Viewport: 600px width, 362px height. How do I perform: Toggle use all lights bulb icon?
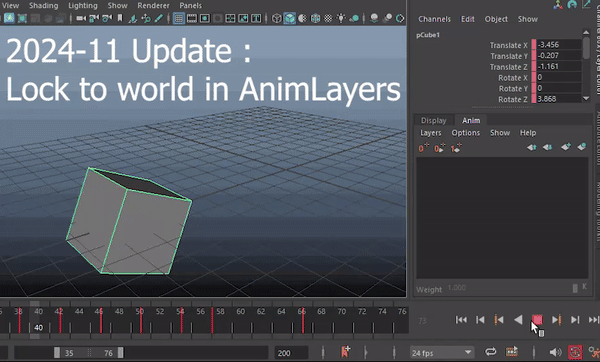pos(341,18)
